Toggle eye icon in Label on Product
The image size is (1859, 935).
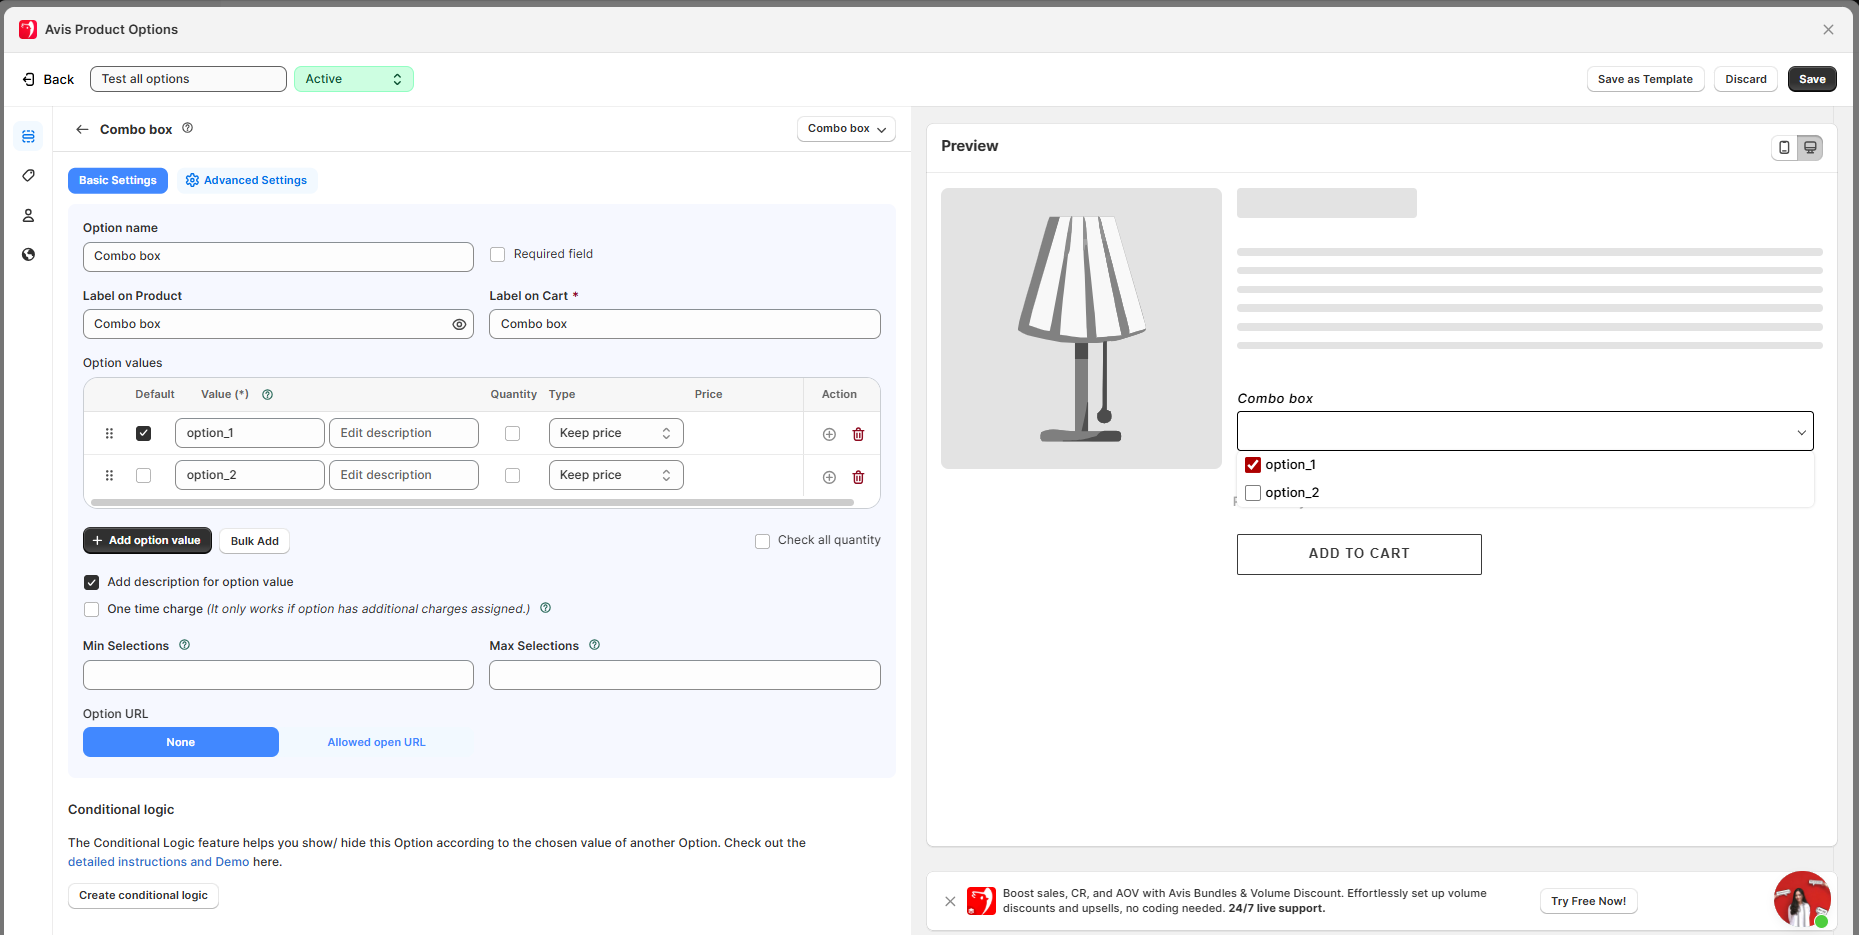[x=459, y=324]
